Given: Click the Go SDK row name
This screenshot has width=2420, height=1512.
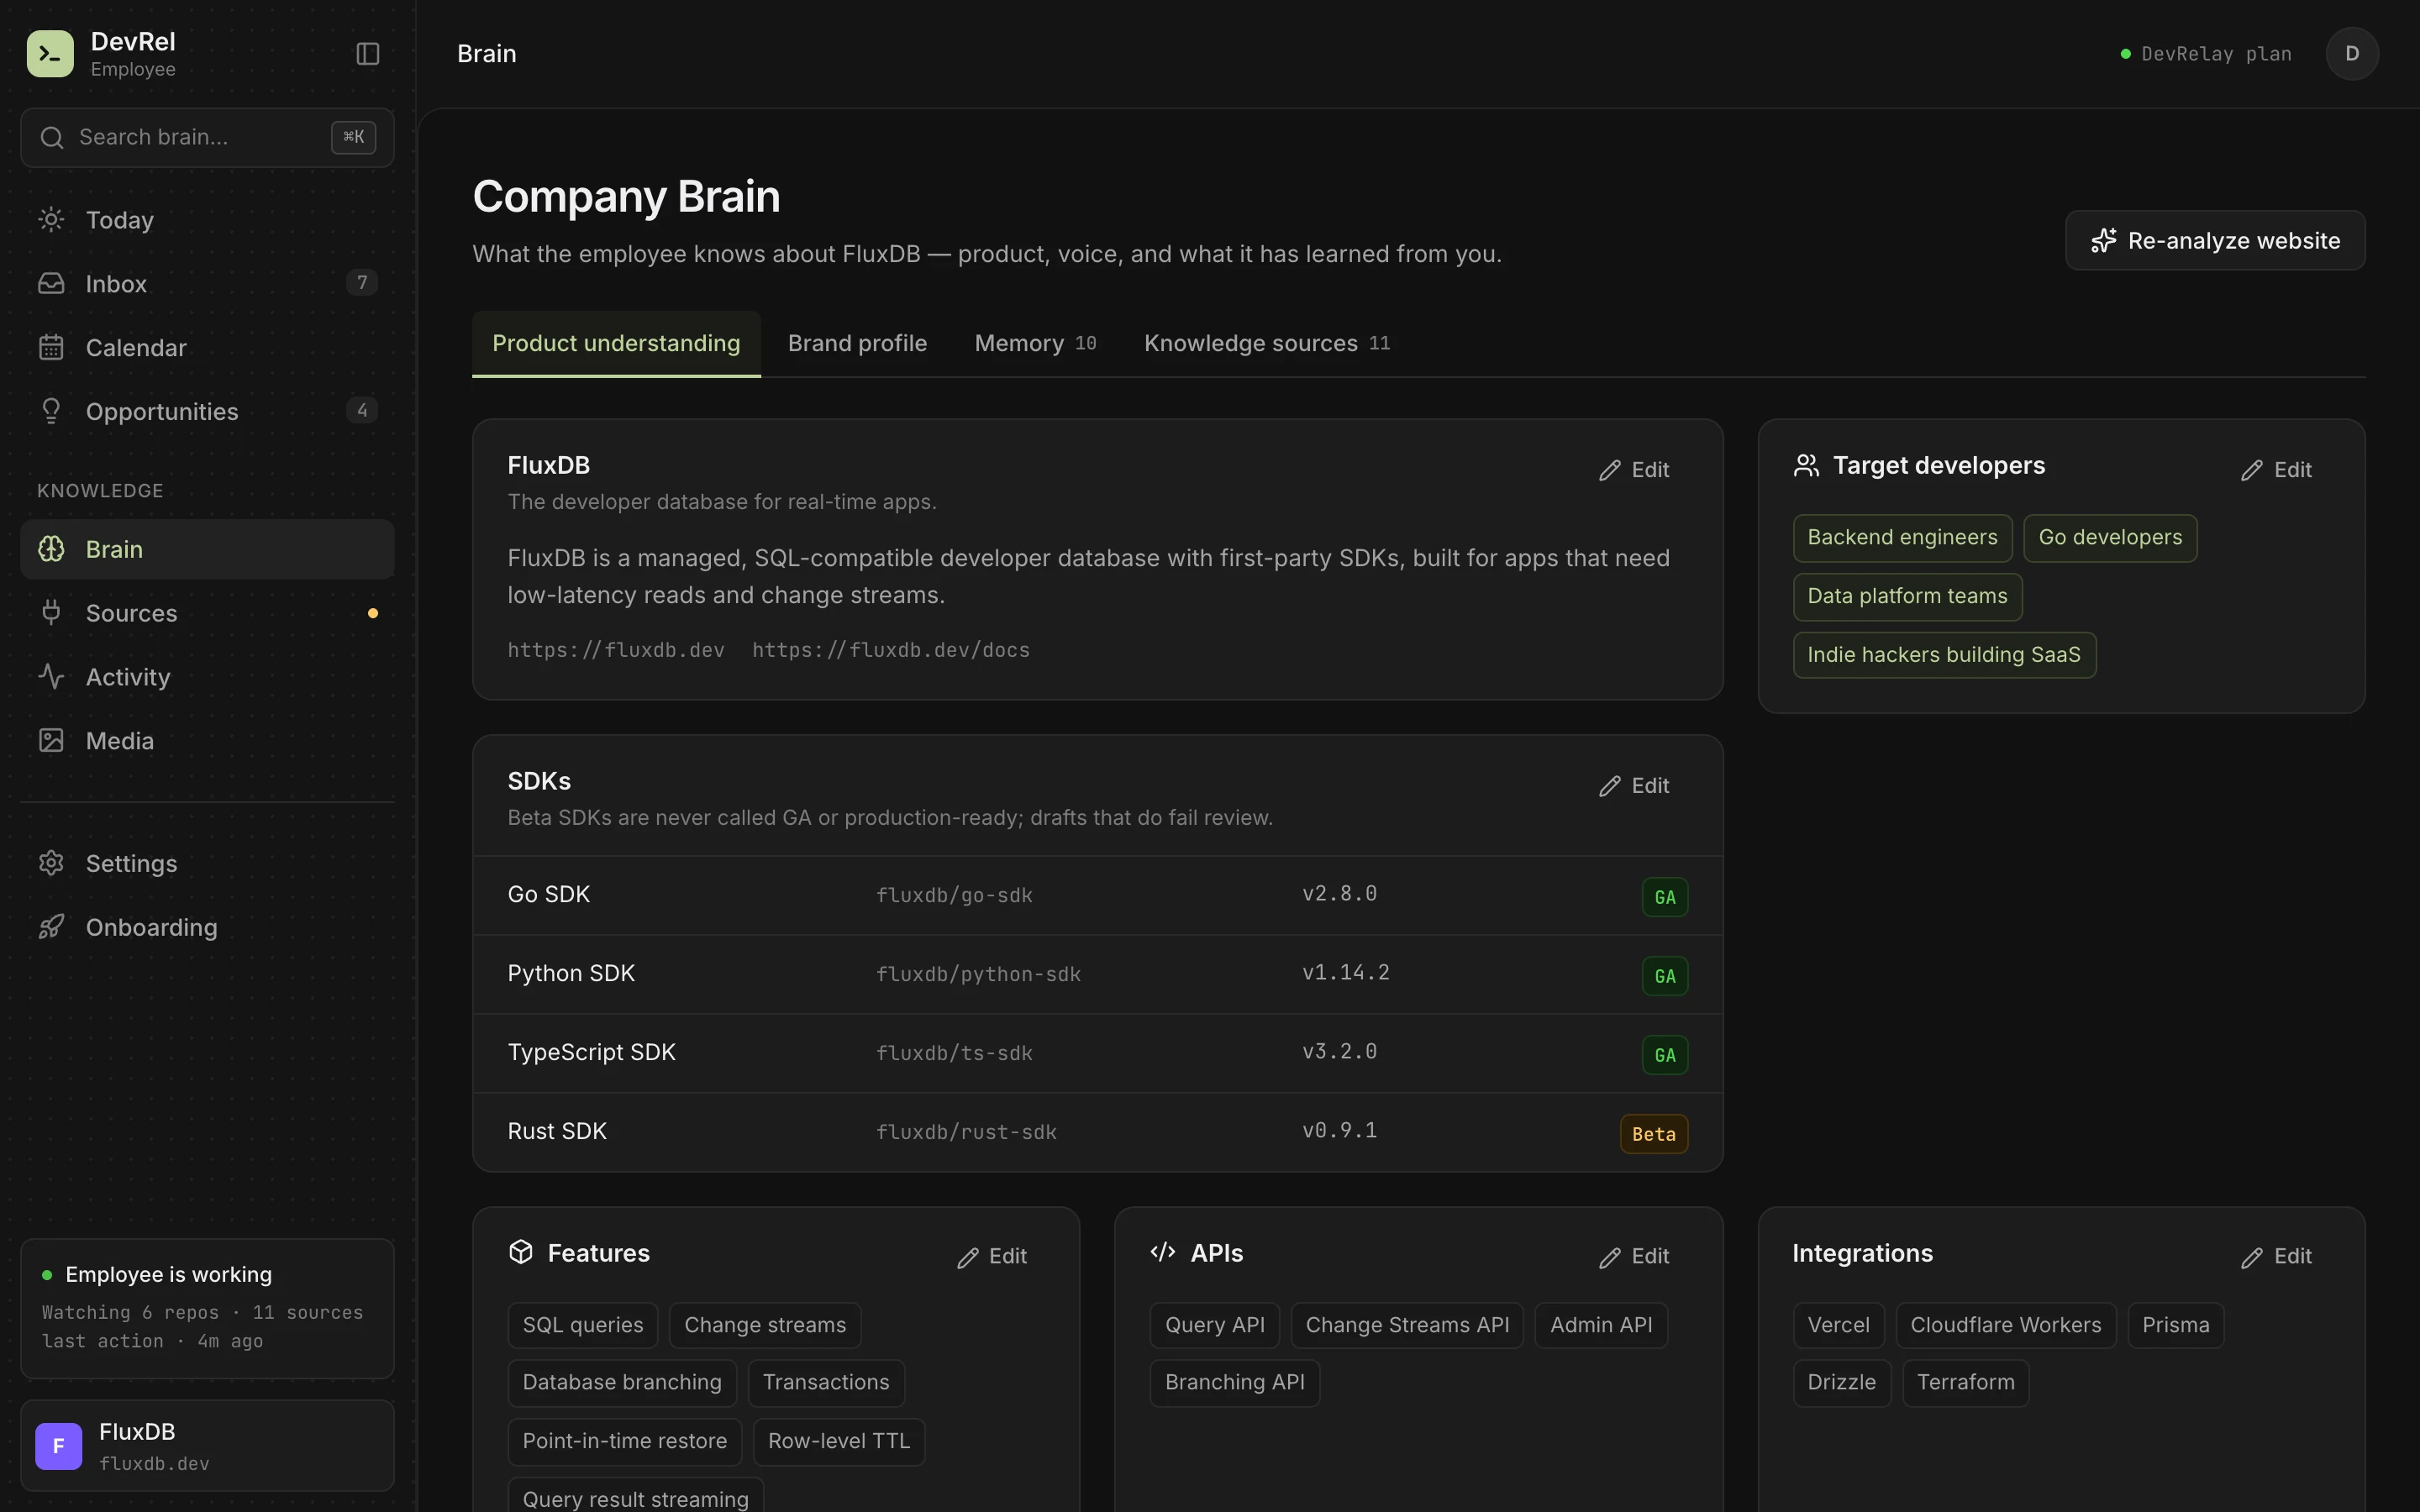Looking at the screenshot, I should [548, 894].
